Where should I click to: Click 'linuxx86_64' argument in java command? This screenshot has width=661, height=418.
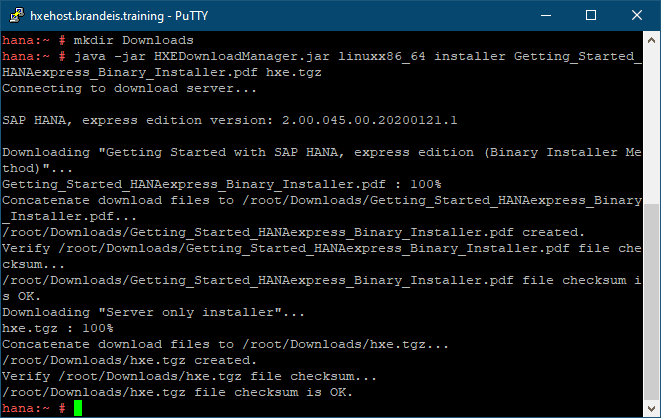[382, 56]
